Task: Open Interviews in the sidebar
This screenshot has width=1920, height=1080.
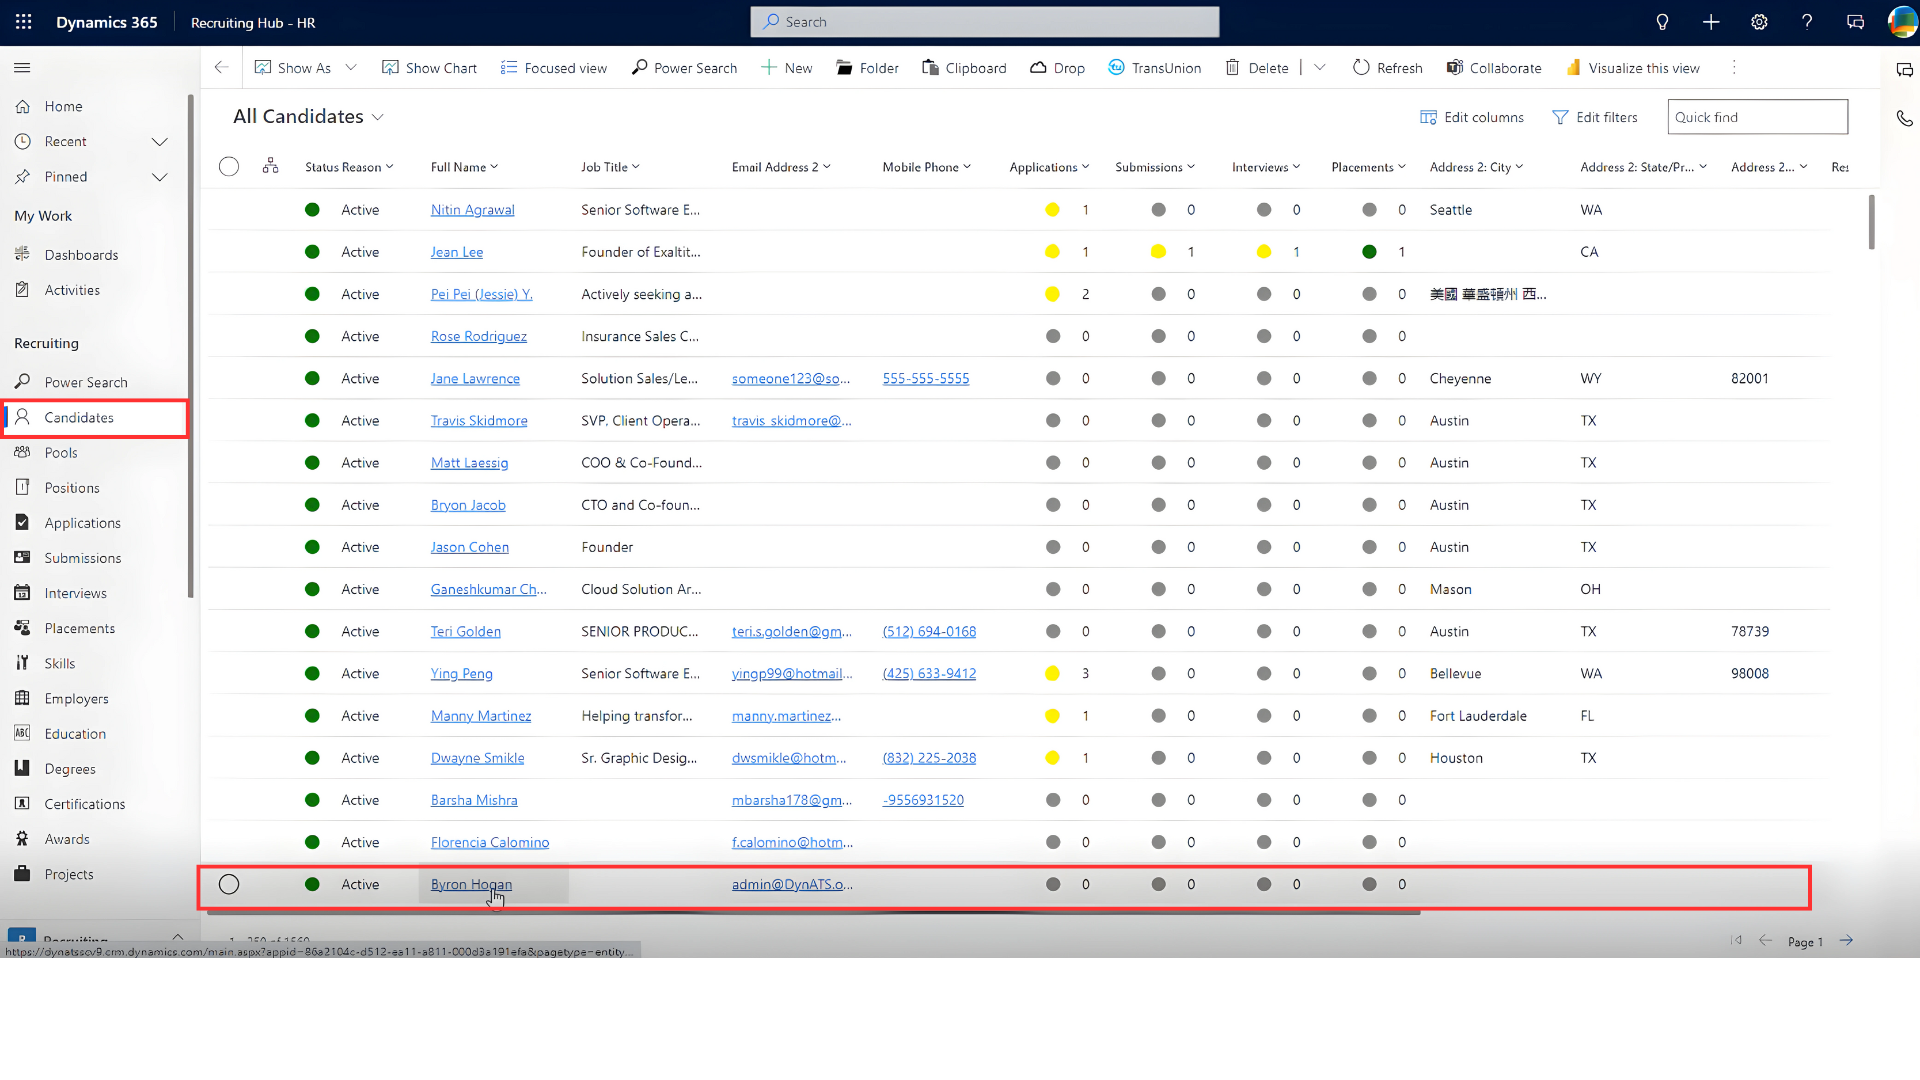Action: tap(75, 593)
